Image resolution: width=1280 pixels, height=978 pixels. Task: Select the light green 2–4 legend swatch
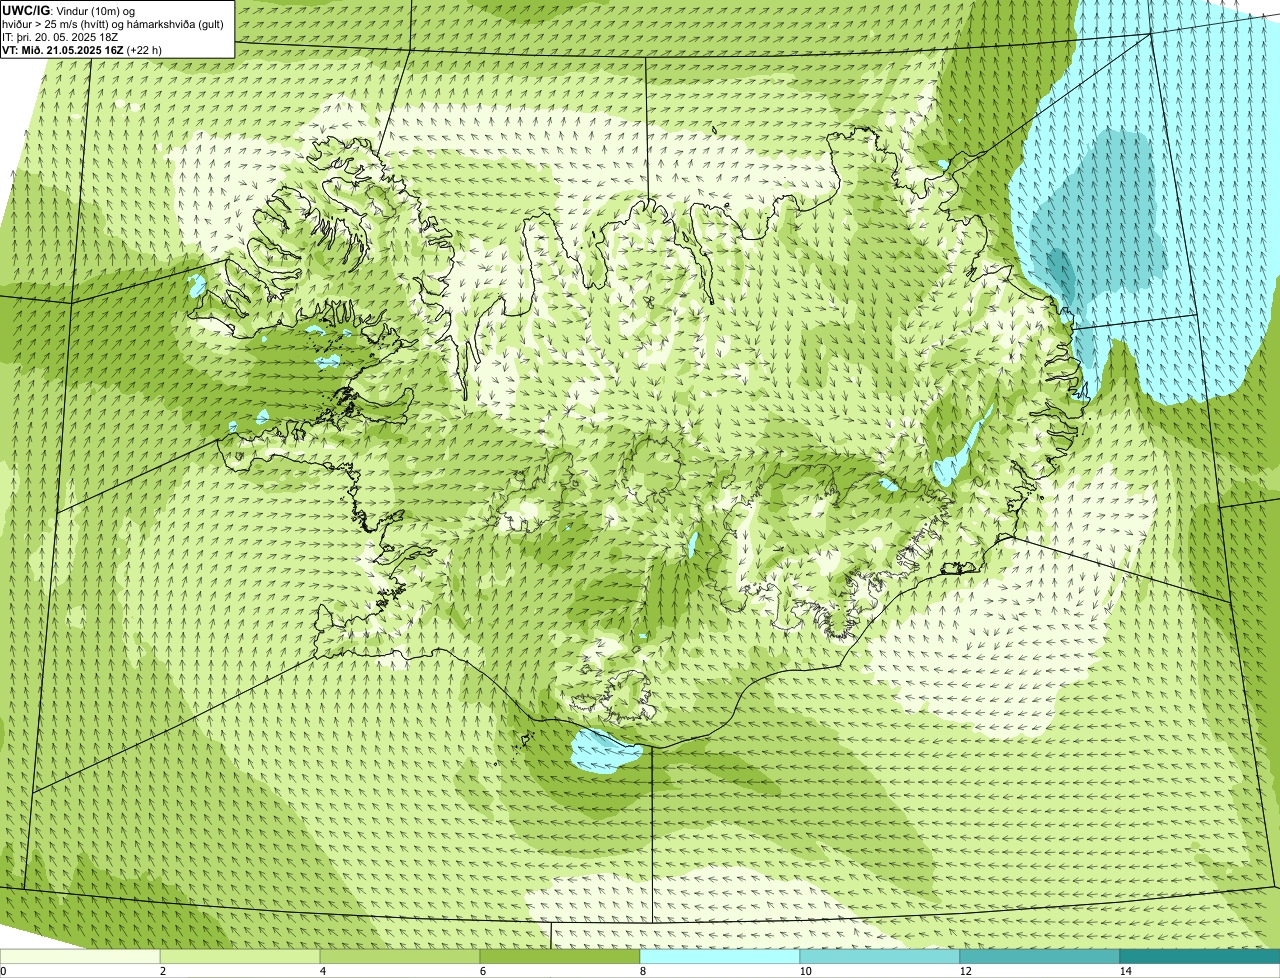240,956
